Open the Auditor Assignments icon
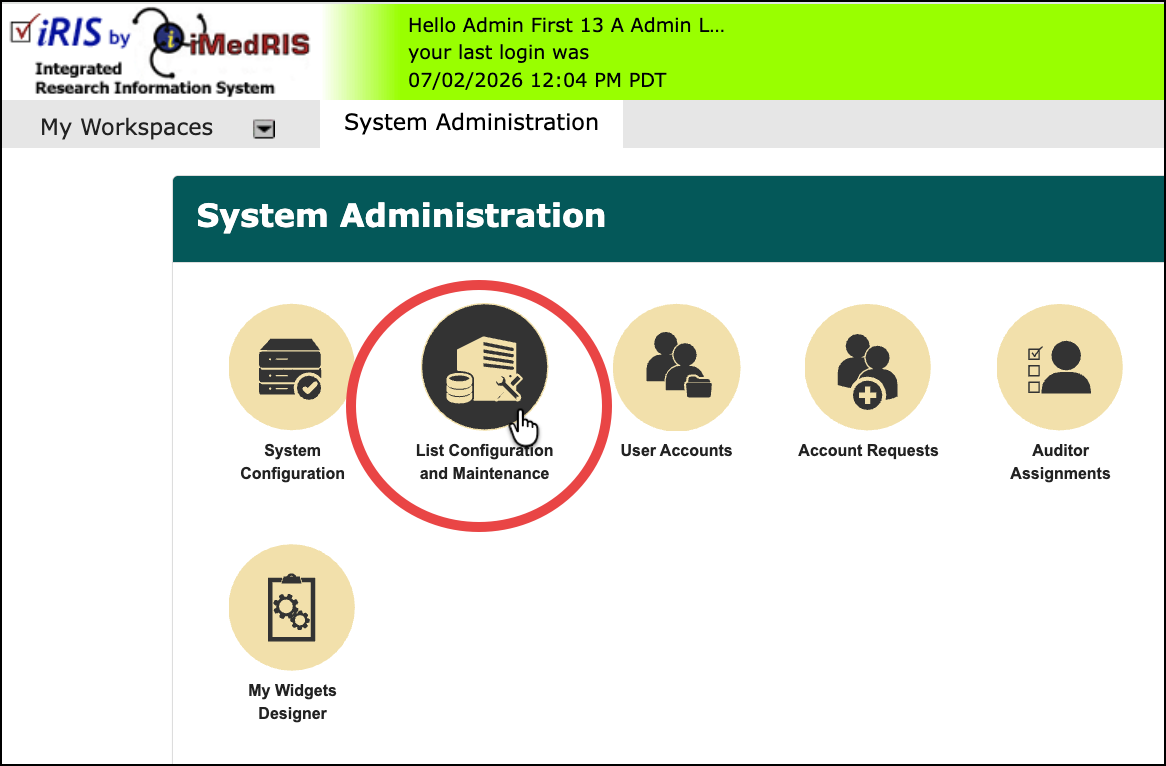The image size is (1166, 766). pos(1060,367)
